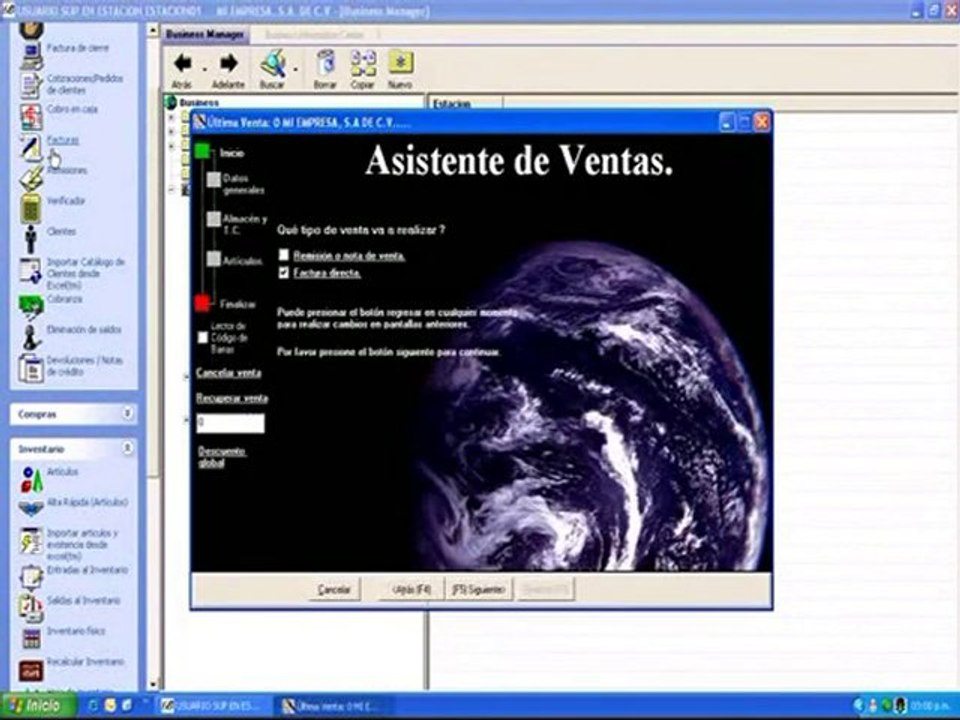Click sidebar scrollbar up arrow
The width and height of the screenshot is (960, 720).
153,30
